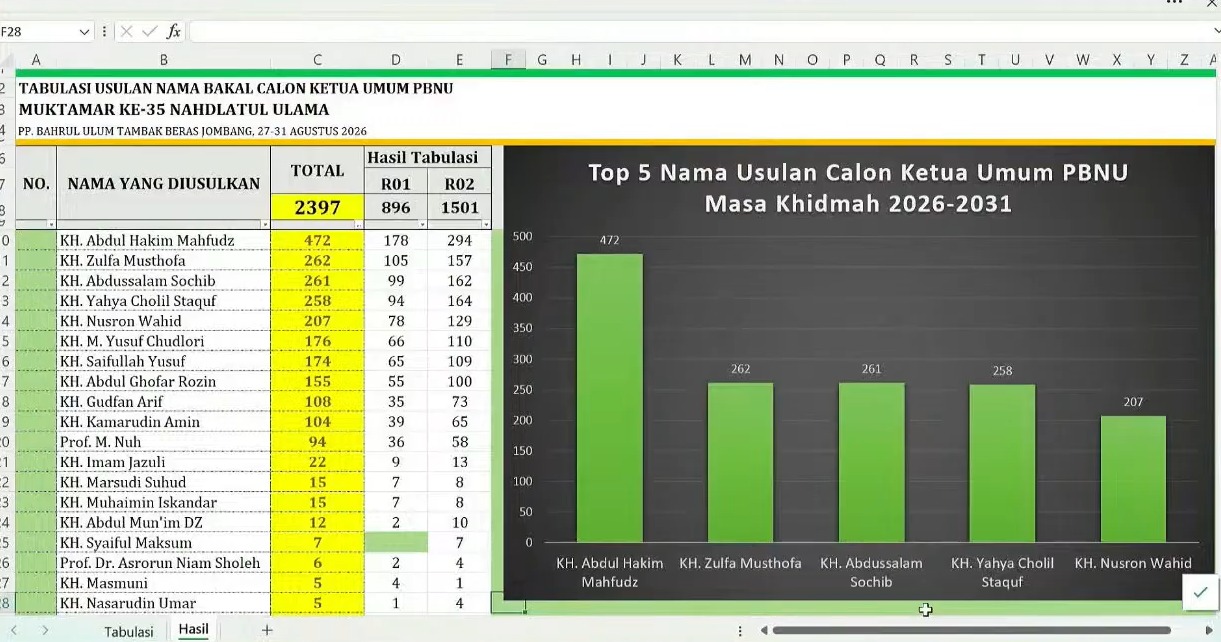Image resolution: width=1221 pixels, height=642 pixels.
Task: Click the KH. Nasarudin Umar name cell
Action: point(163,603)
